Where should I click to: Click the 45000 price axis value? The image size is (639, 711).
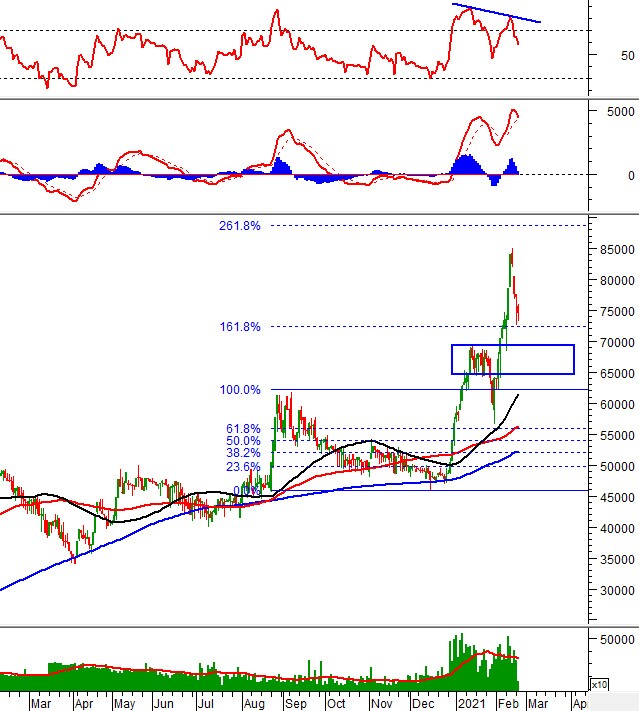(617, 497)
